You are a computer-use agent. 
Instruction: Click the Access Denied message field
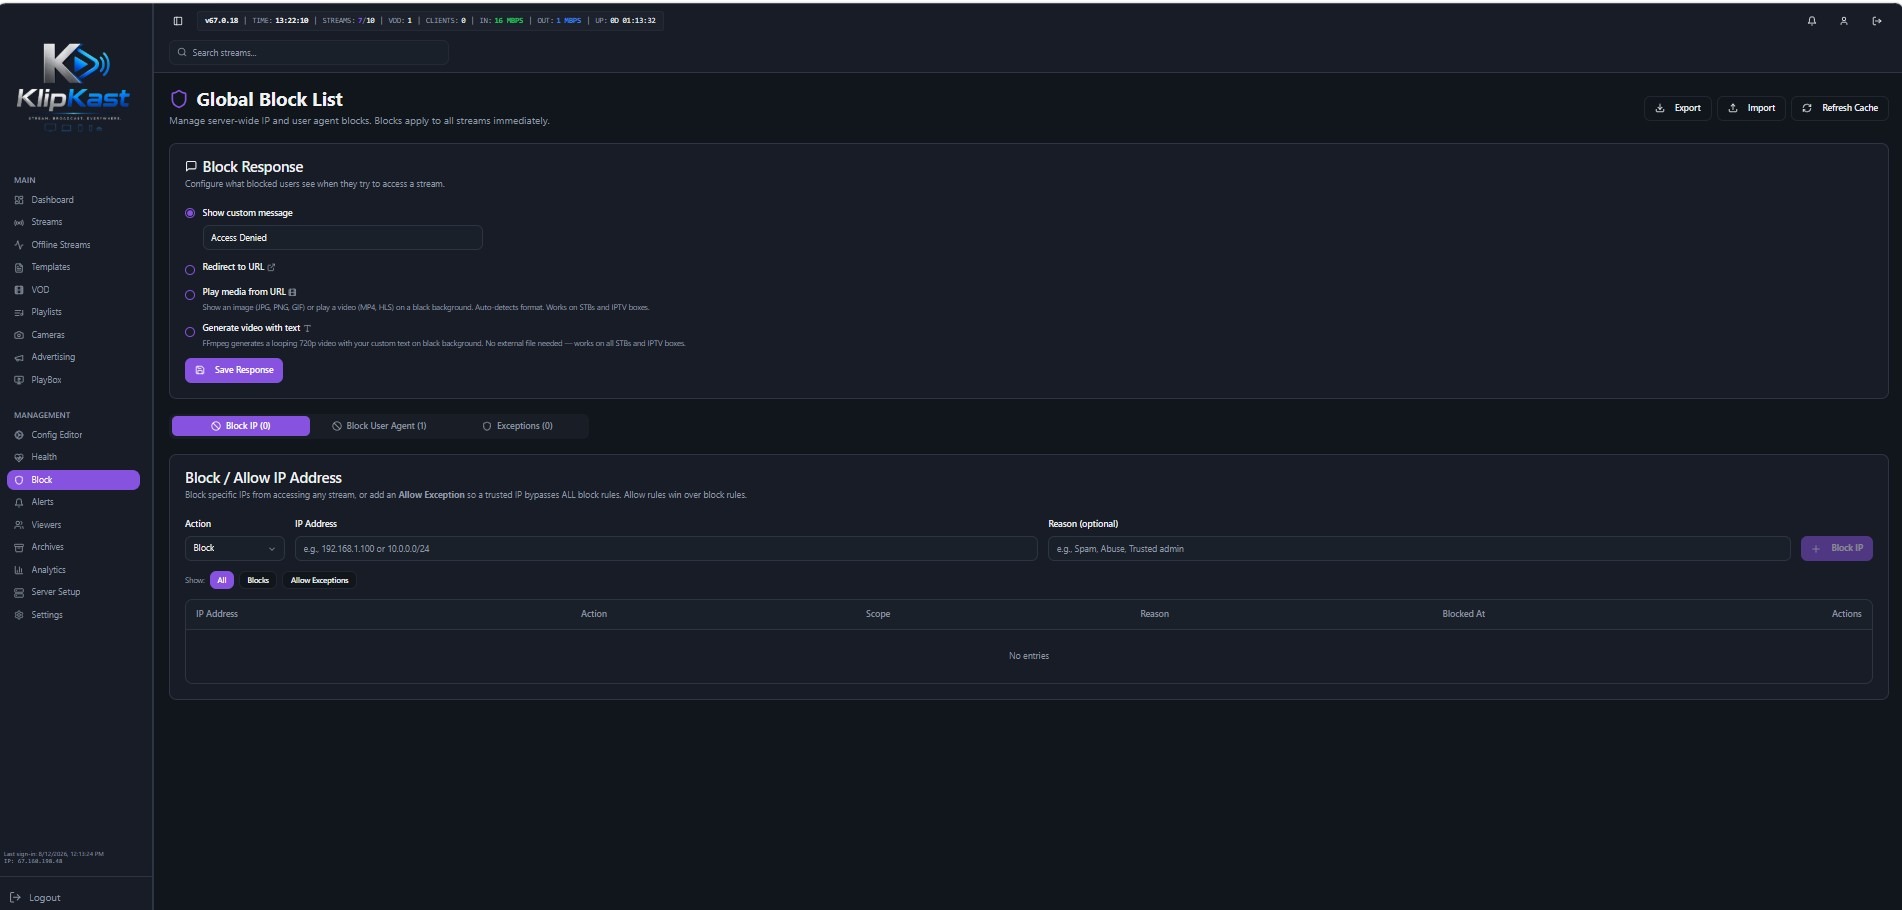[343, 238]
